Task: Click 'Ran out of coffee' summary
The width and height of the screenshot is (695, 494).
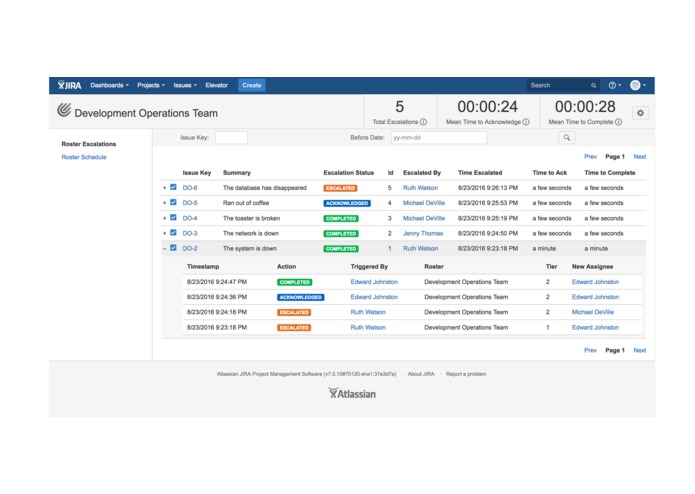Action: 246,203
